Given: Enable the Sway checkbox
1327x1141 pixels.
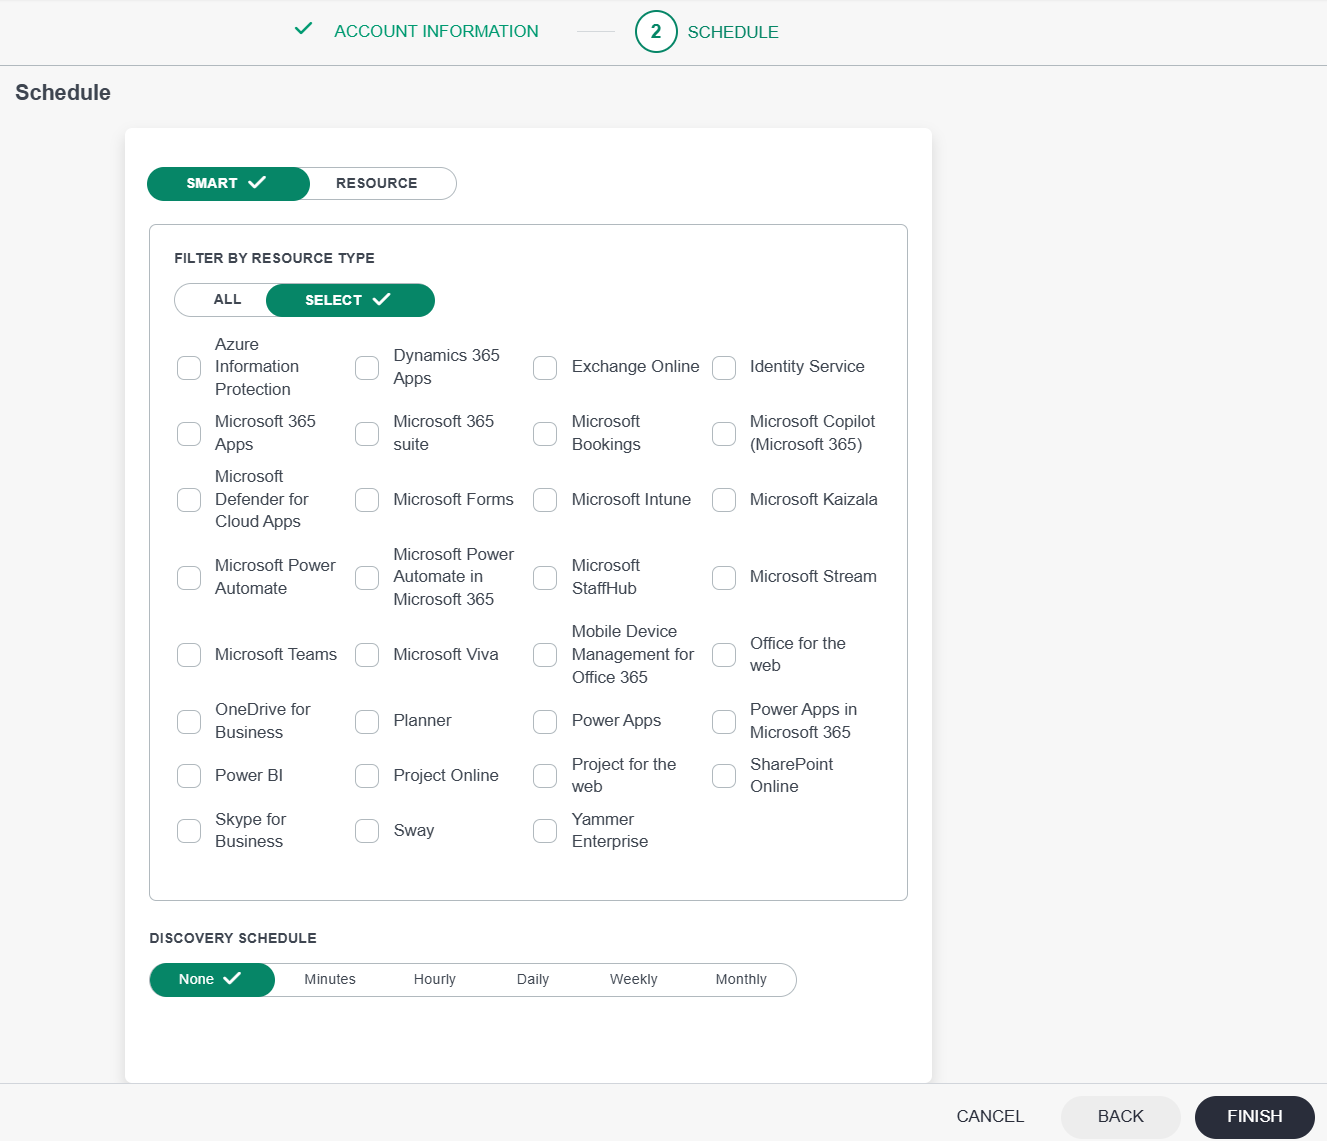Looking at the screenshot, I should pos(367,831).
